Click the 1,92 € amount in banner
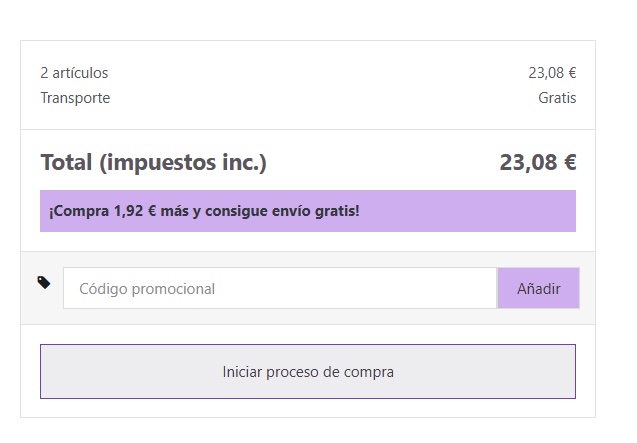 134,211
